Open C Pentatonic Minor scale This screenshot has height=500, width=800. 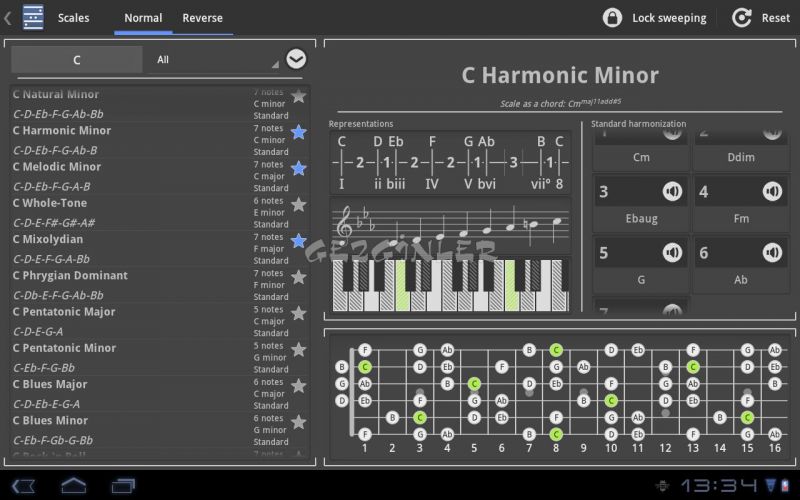[160, 357]
